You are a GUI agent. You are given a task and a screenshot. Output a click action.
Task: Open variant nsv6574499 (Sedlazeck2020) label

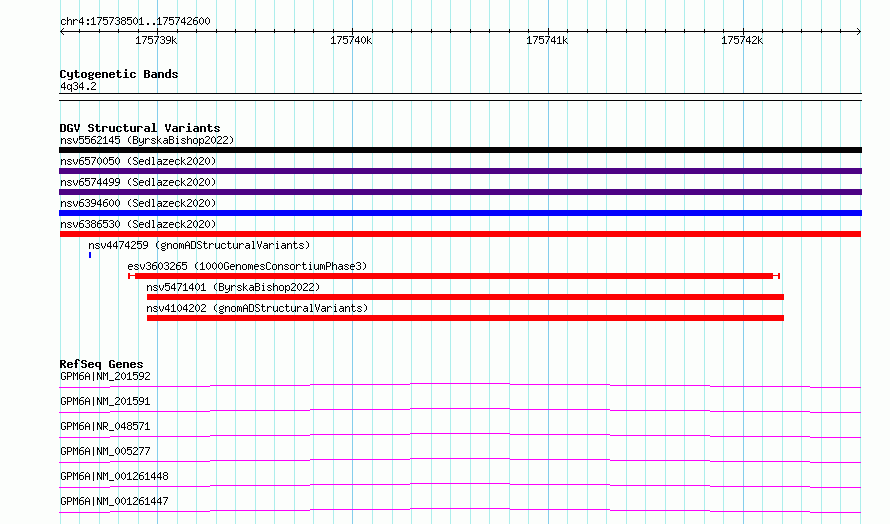[138, 182]
